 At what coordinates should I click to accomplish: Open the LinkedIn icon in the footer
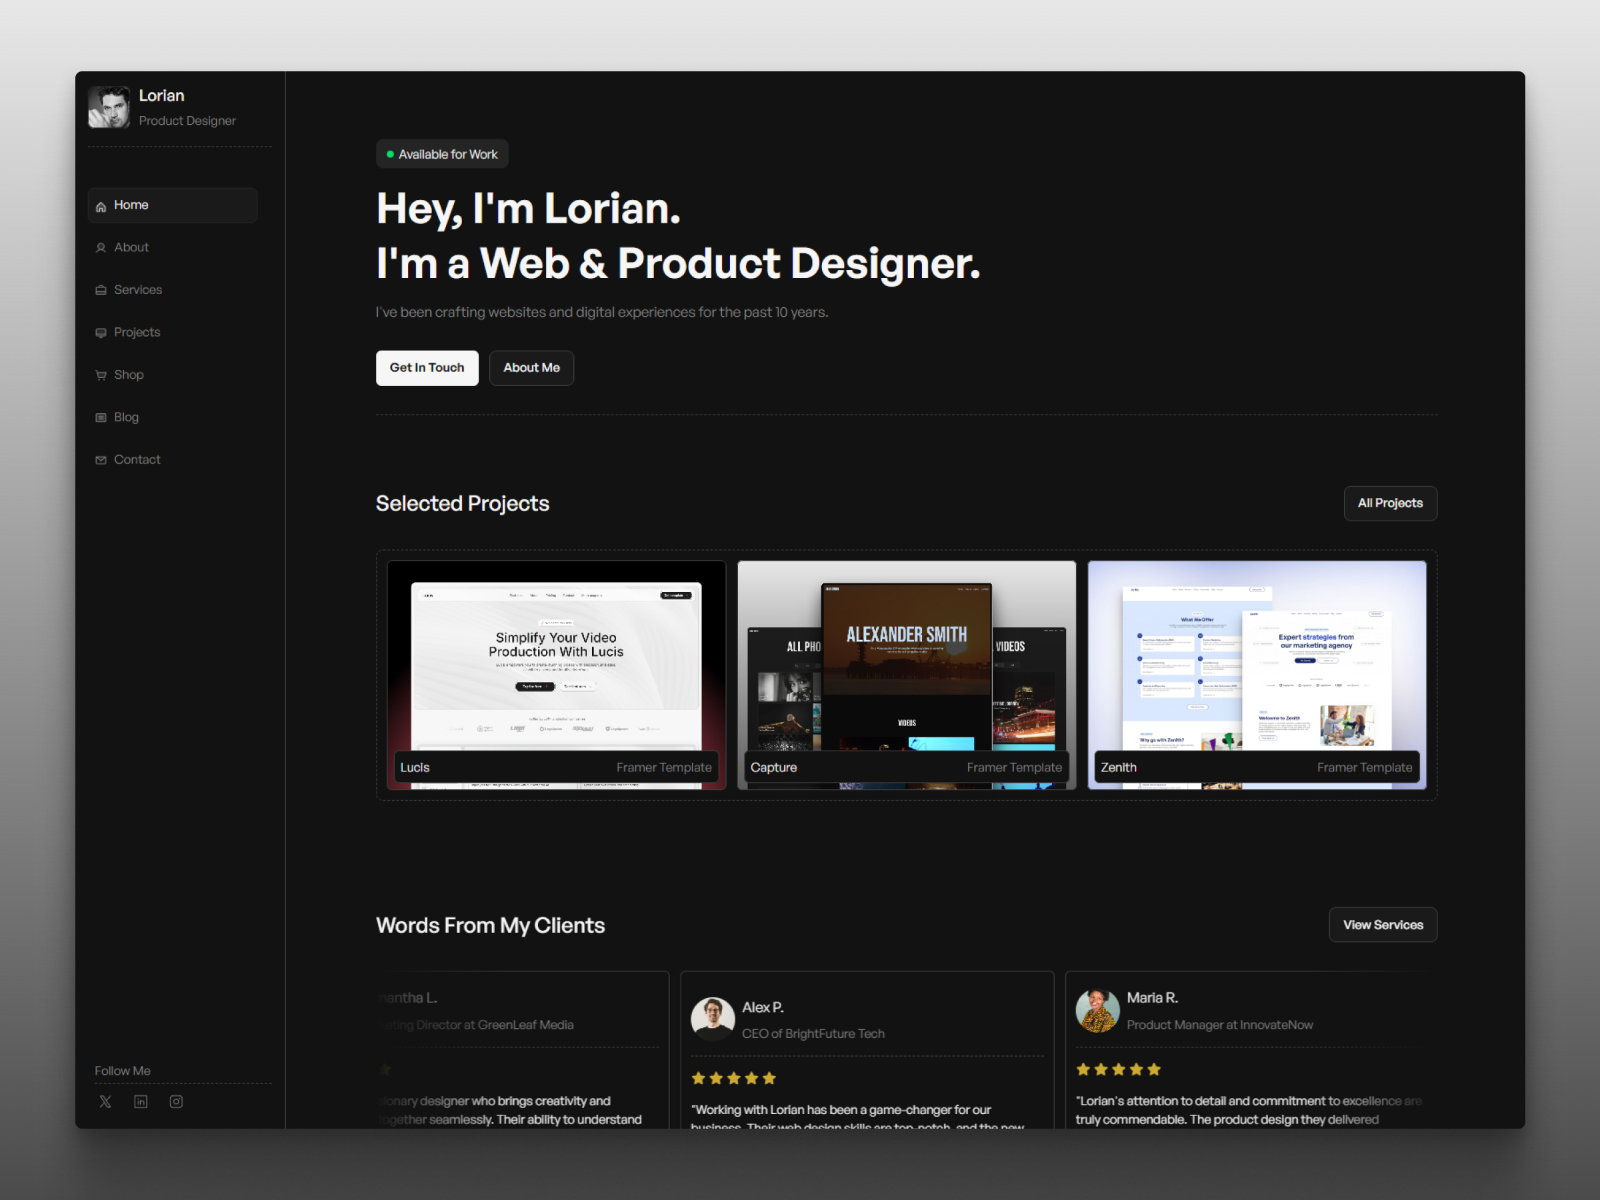click(x=140, y=1101)
